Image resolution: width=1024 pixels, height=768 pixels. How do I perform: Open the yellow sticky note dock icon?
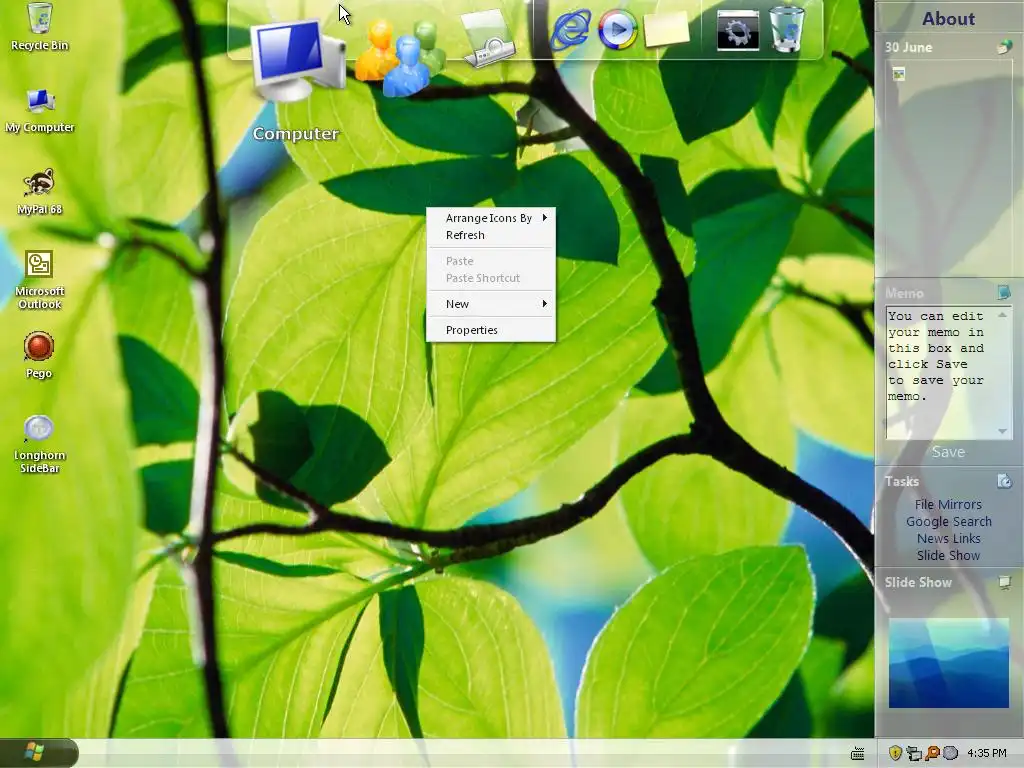coord(666,29)
